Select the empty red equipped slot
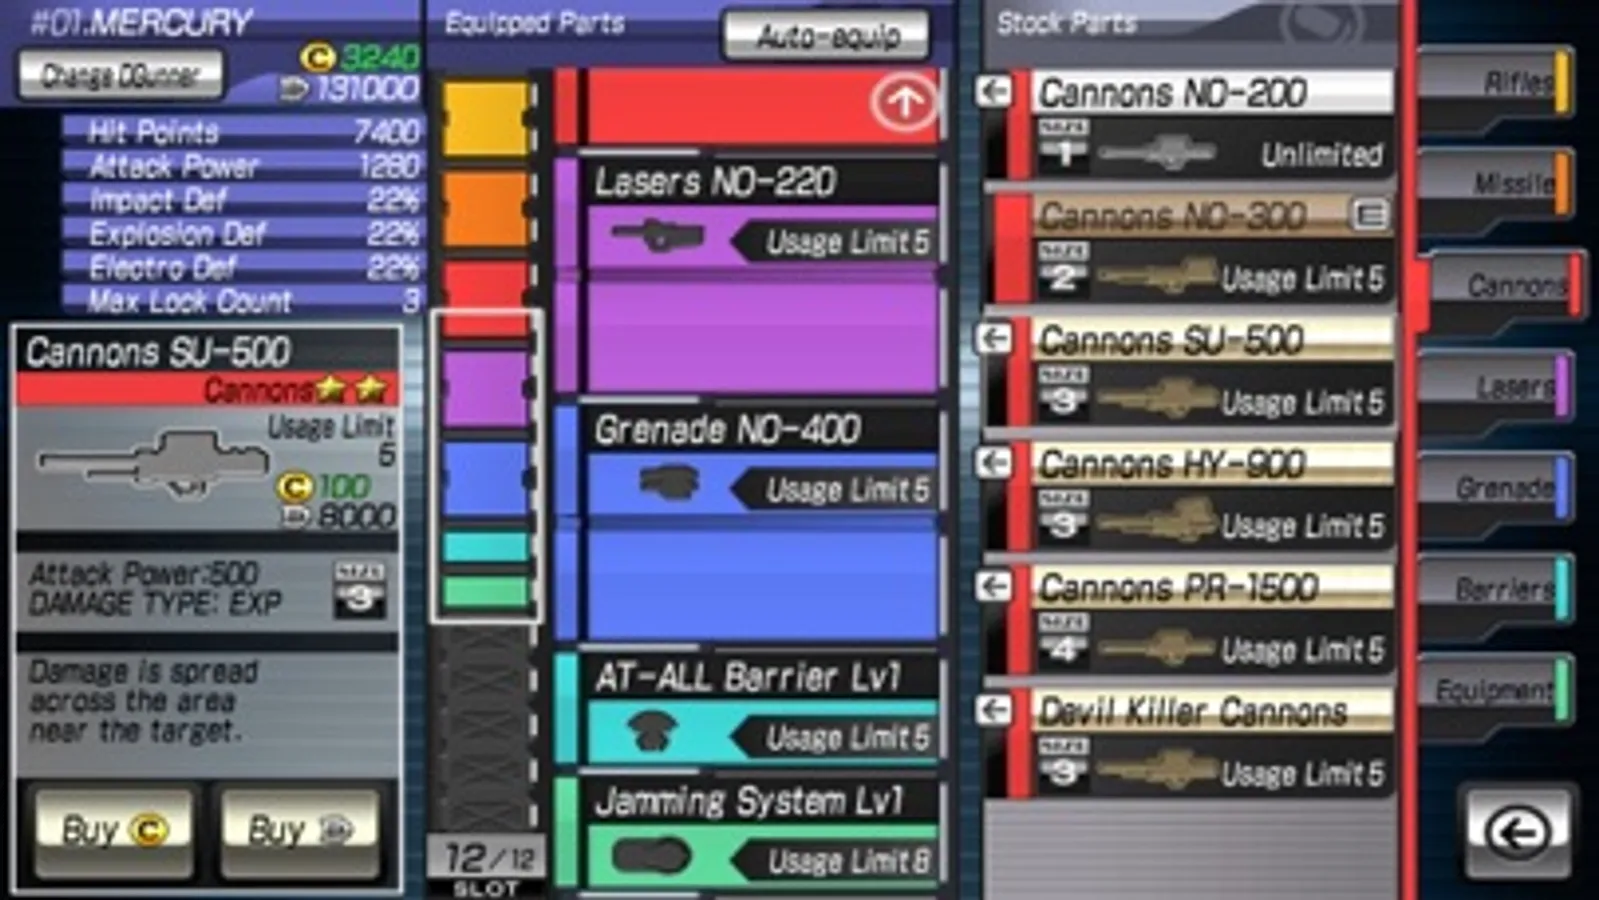 749,106
